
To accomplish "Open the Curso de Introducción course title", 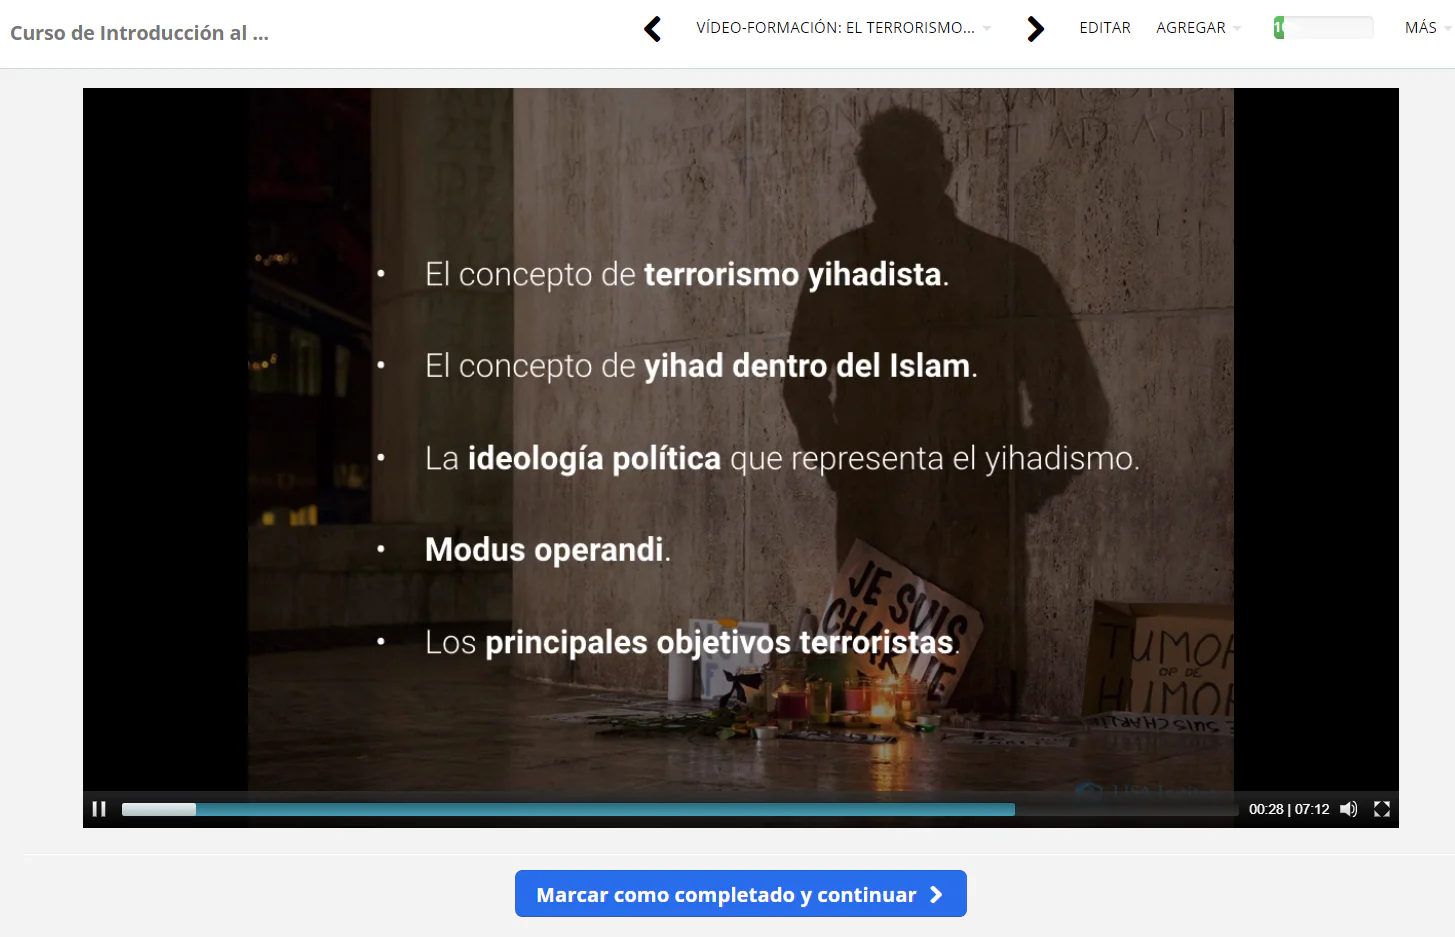I will (x=139, y=33).
